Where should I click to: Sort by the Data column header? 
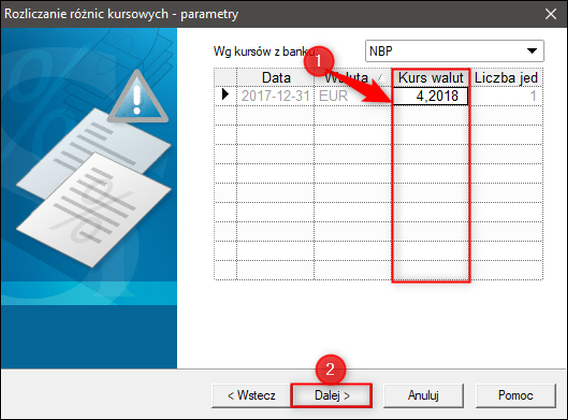(275, 78)
